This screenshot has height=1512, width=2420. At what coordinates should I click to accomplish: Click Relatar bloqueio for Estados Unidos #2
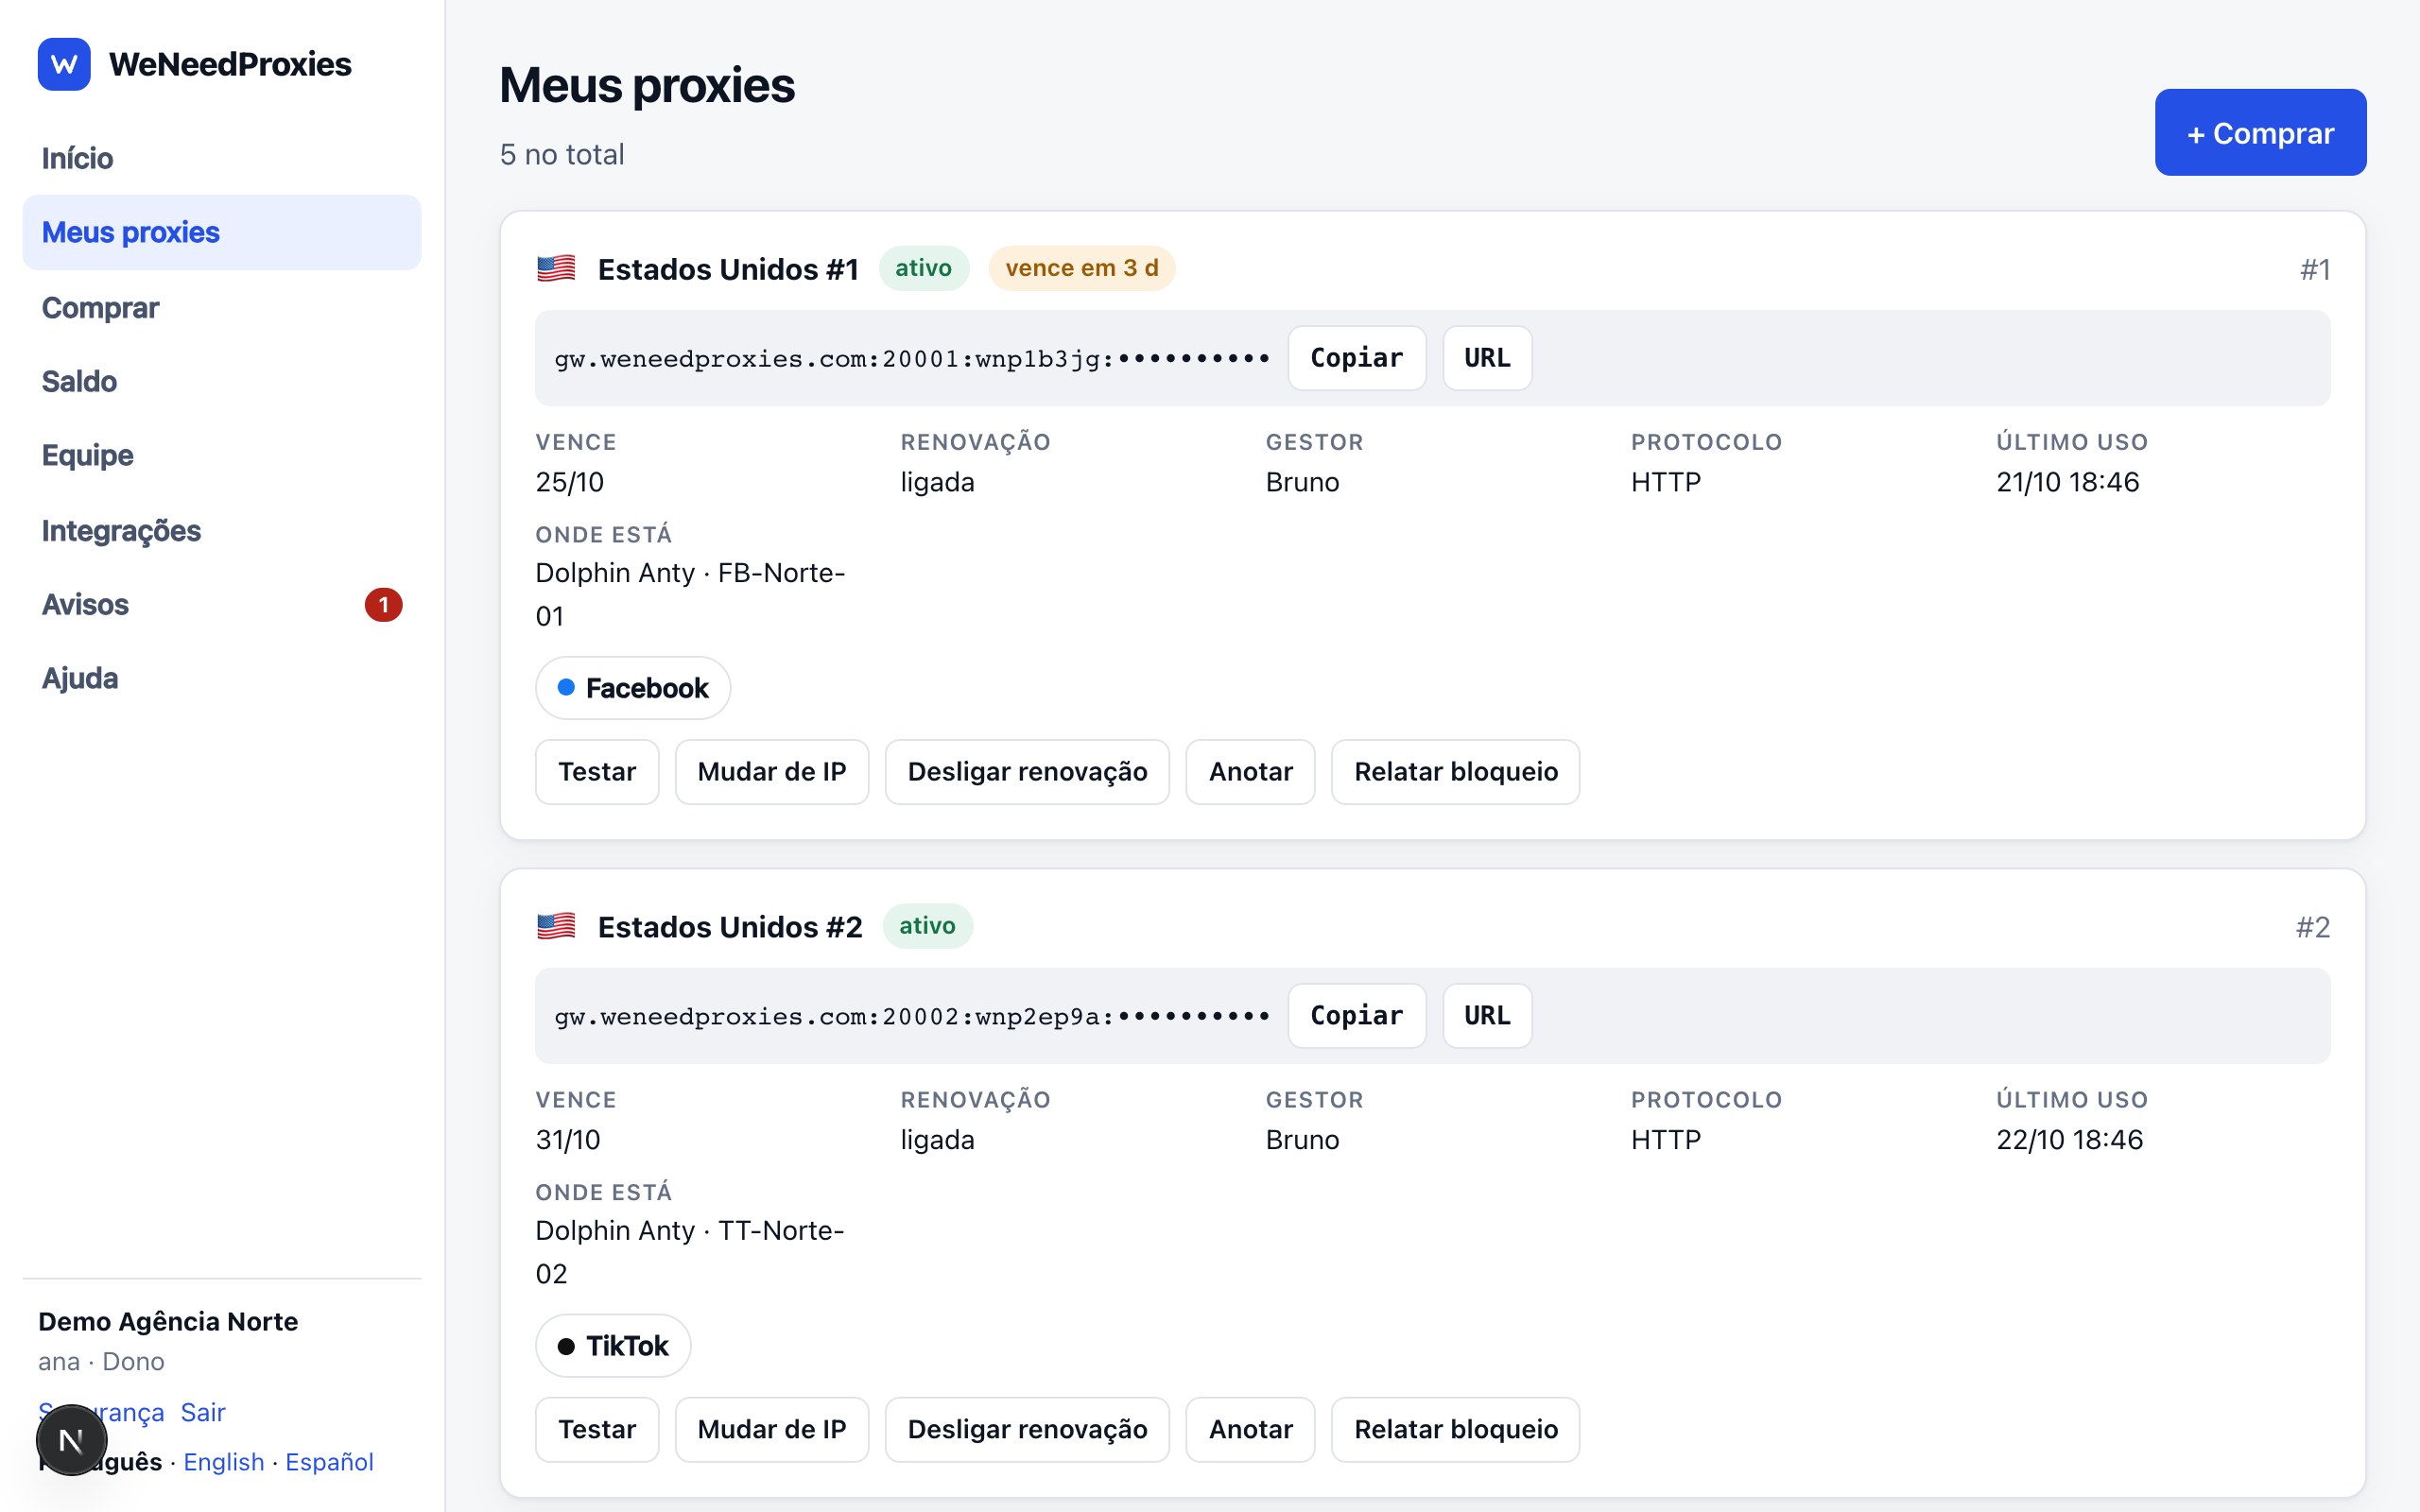[x=1456, y=1430]
